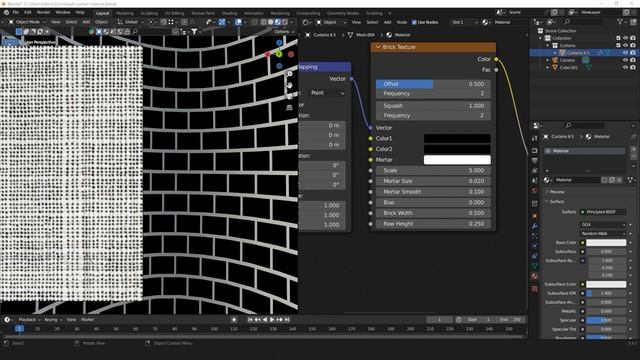Switch to the Layout workspace tab

(x=102, y=13)
